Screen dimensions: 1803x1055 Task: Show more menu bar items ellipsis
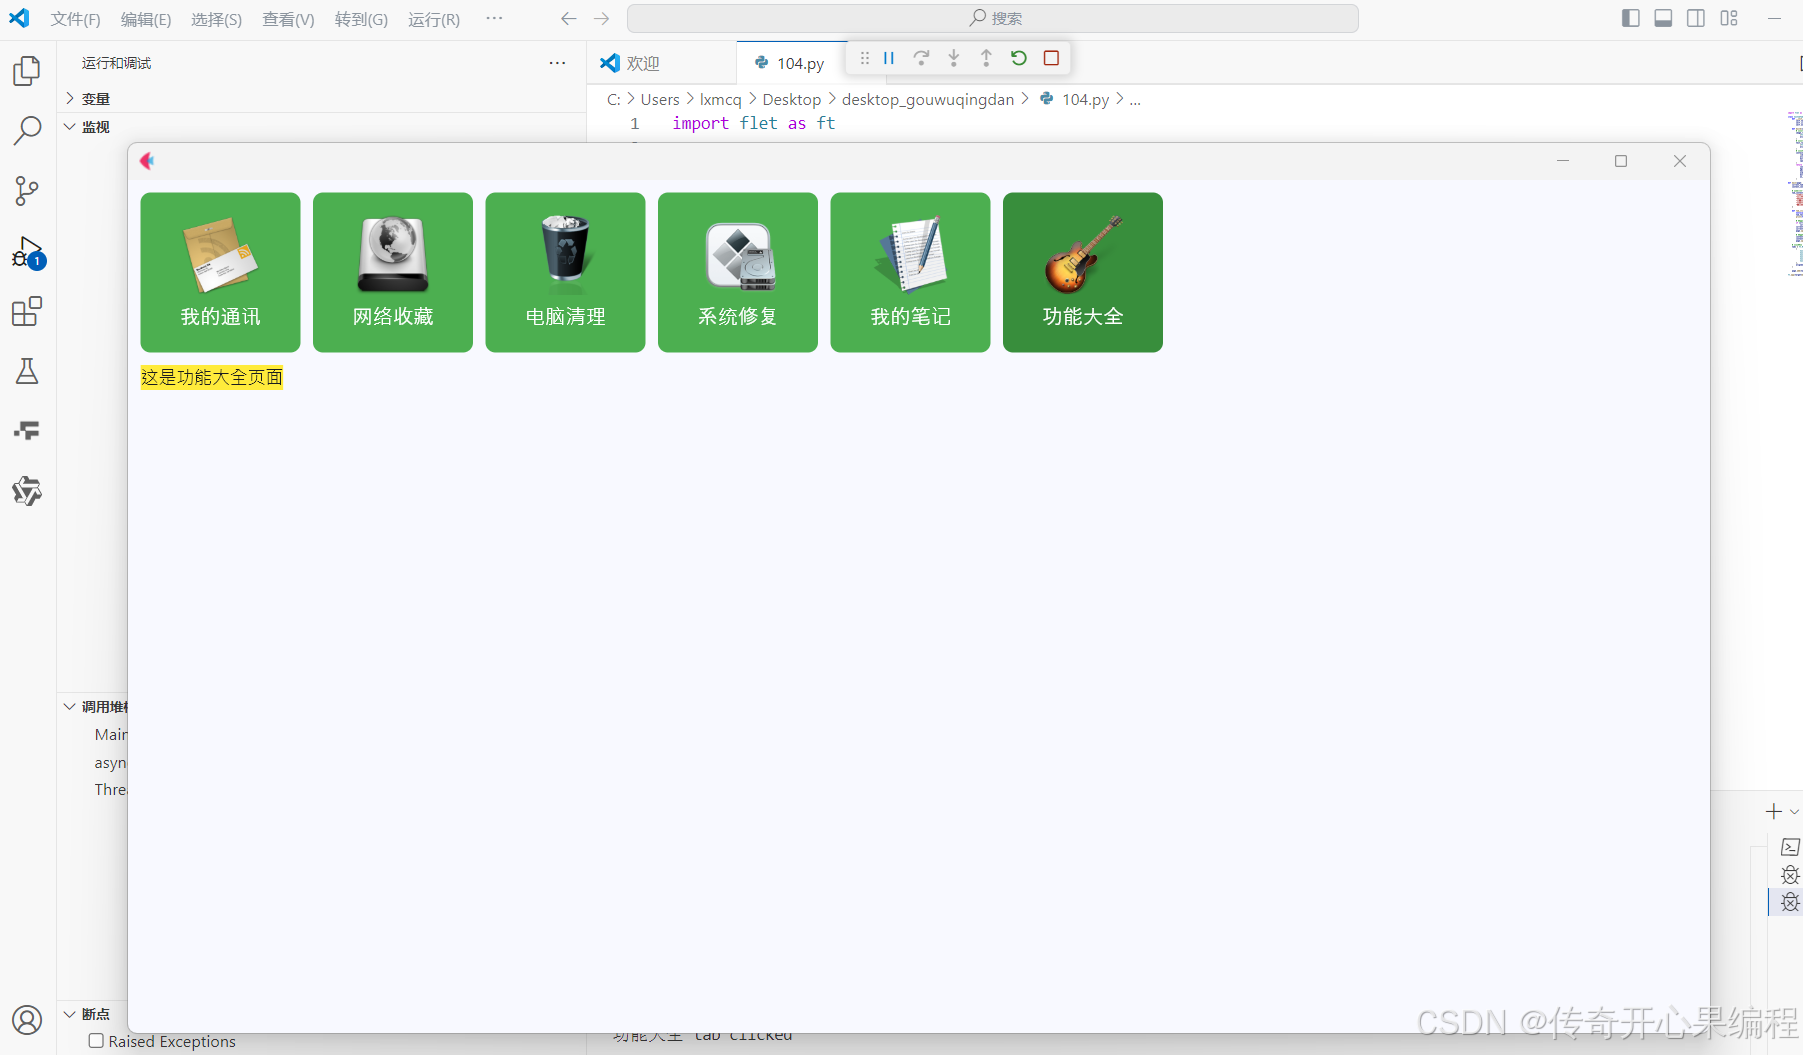click(494, 18)
